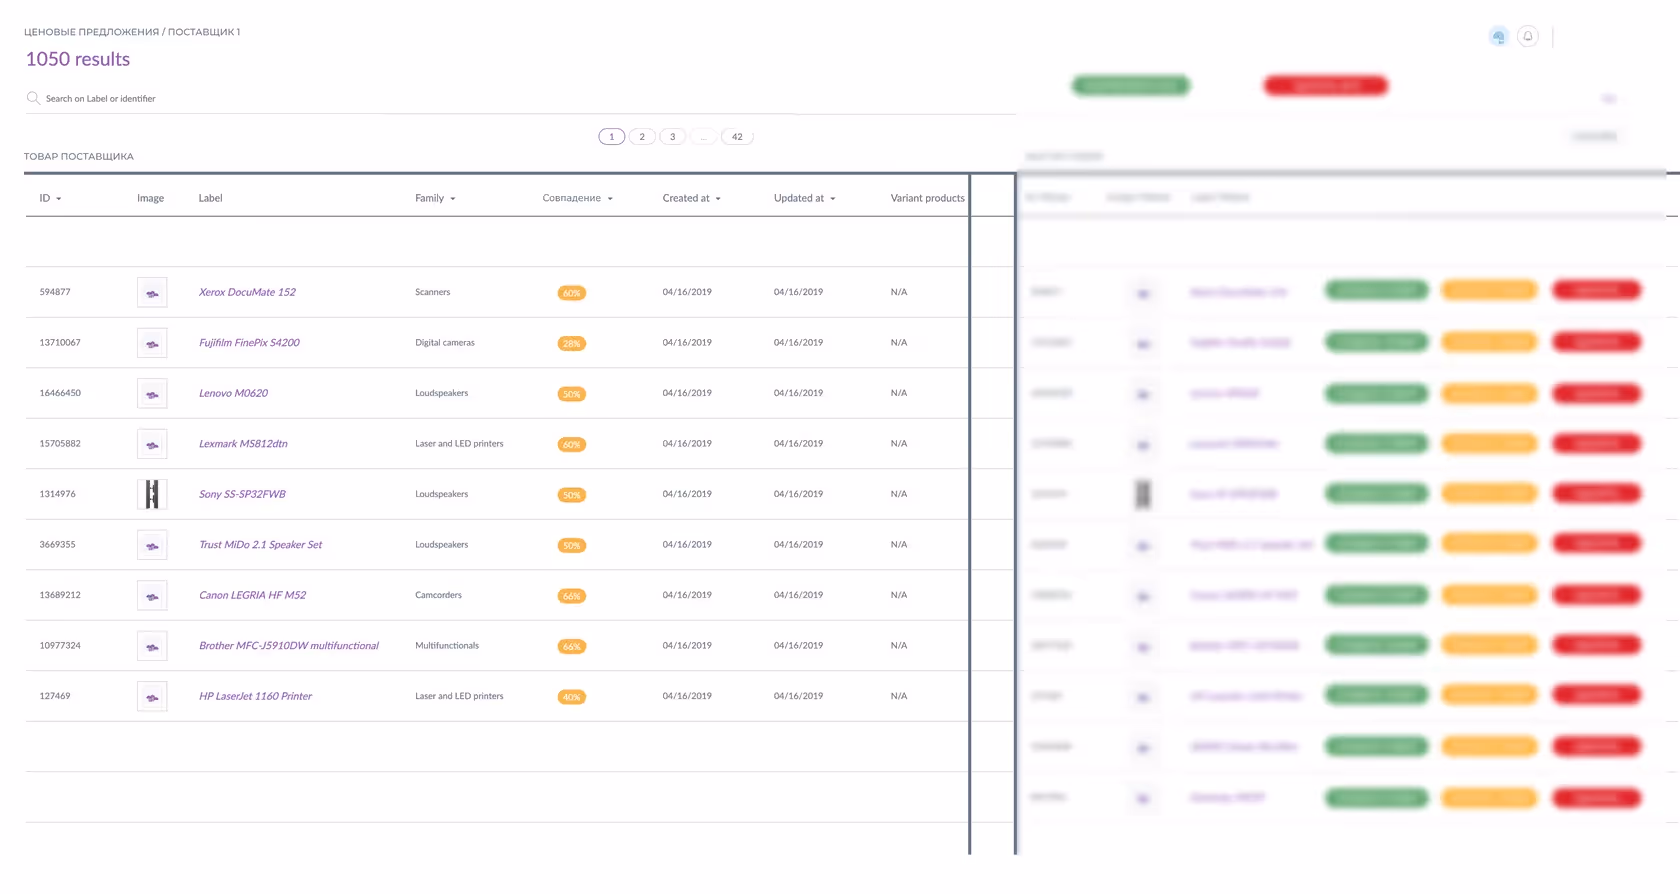This screenshot has width=1680, height=894.
Task: Click ID cell 16466450
Action: click(x=60, y=393)
